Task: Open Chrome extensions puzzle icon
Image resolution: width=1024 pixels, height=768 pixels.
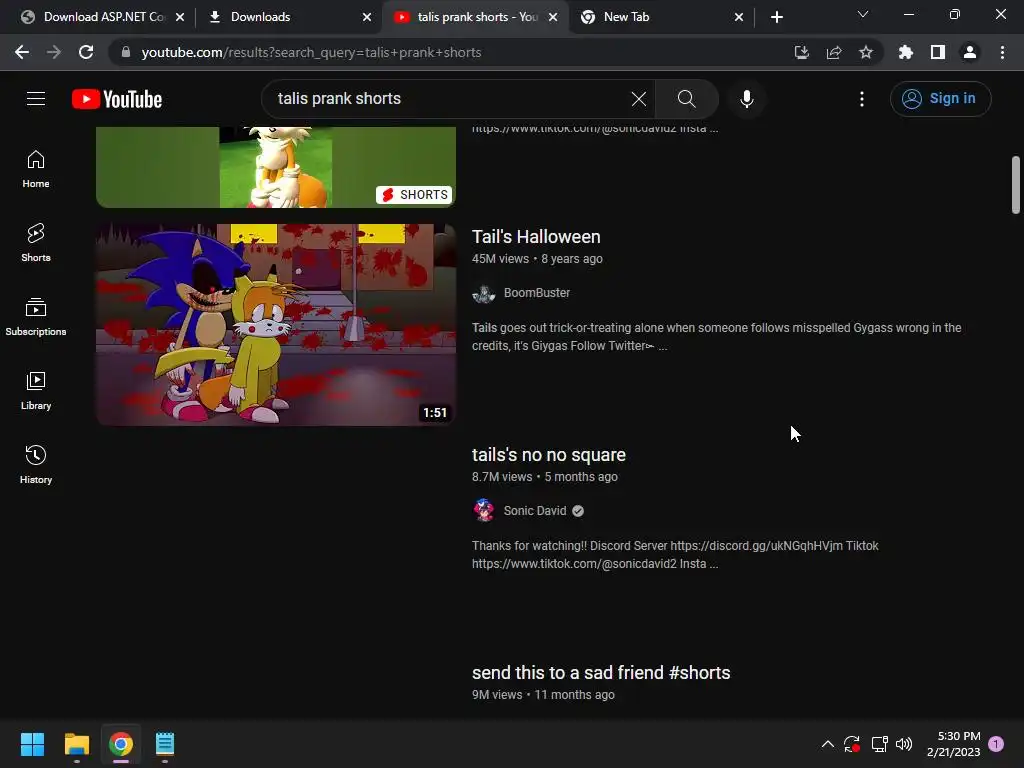Action: [x=905, y=52]
